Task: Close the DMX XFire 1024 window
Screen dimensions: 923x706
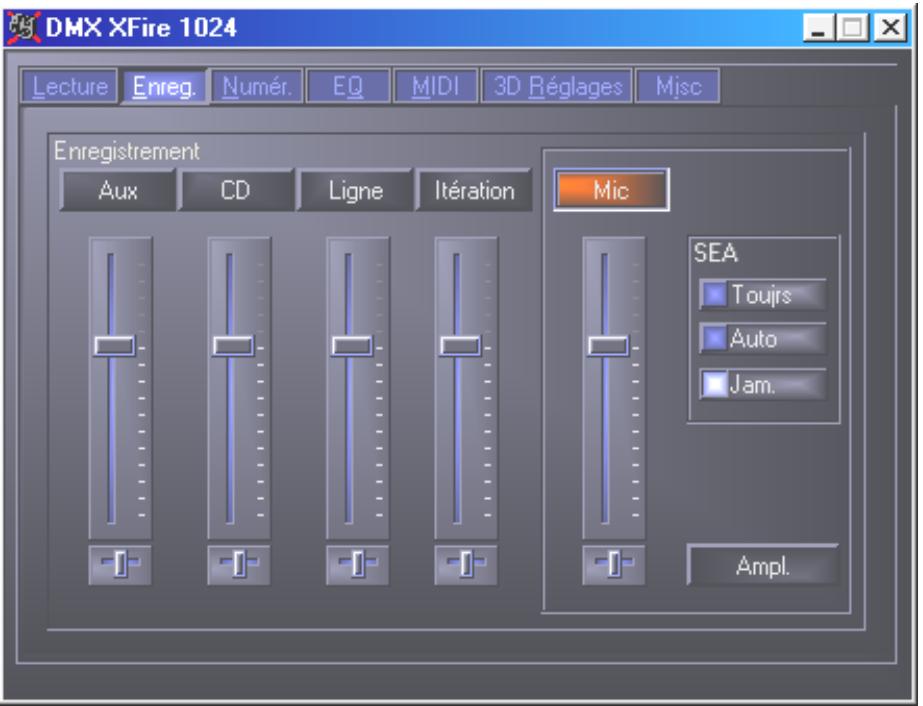Action: click(890, 28)
